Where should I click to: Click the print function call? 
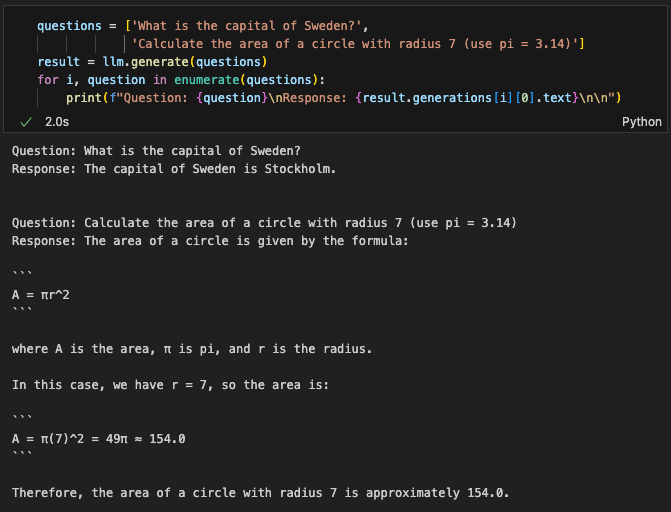(x=84, y=98)
